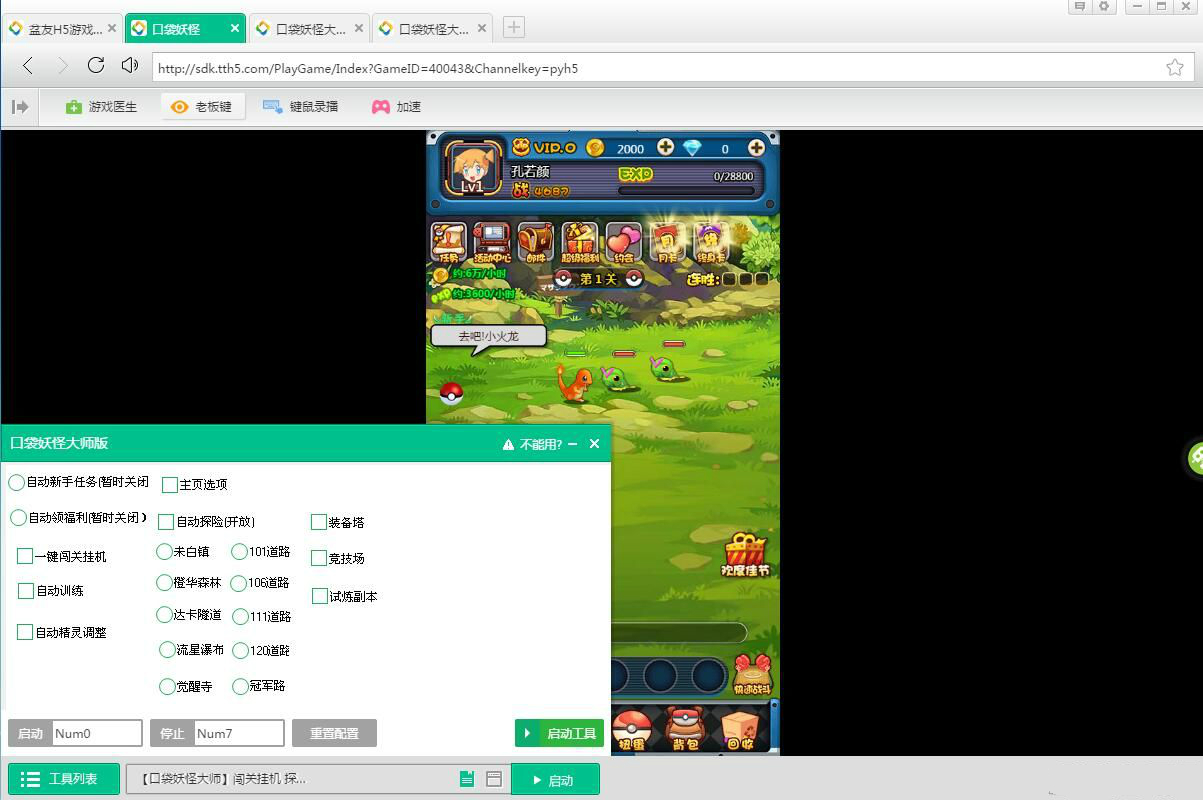1203x800 pixels.
Task: Enable 试炼副本 checkbox
Action: [x=320, y=596]
